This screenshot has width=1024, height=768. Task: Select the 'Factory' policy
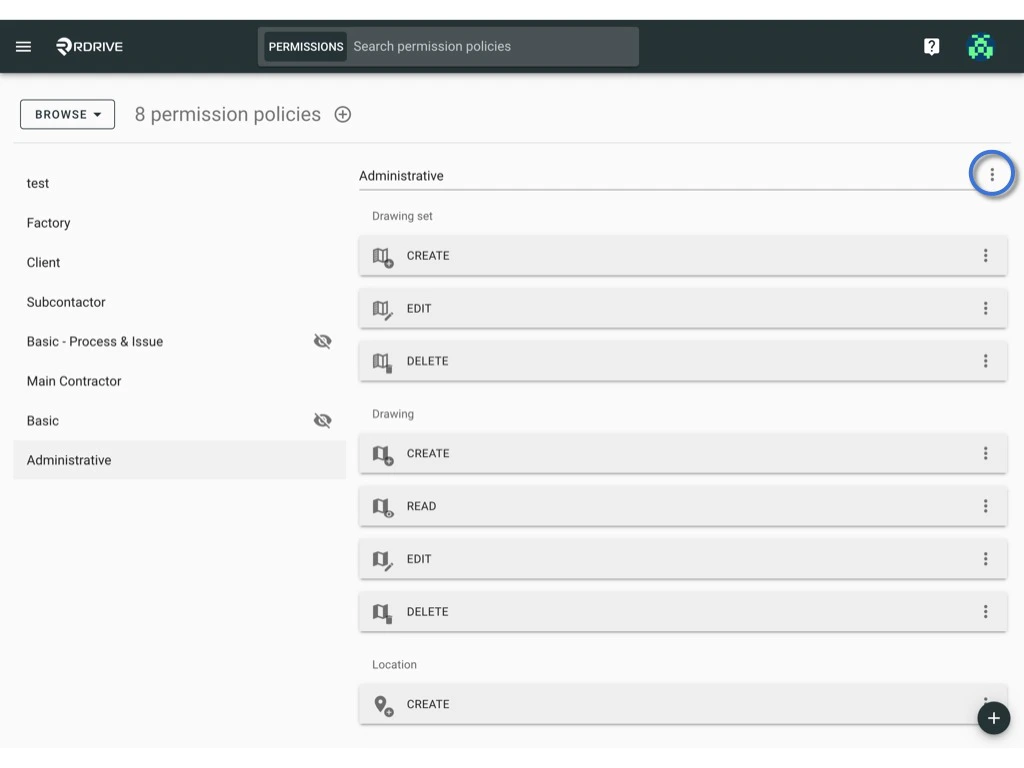tap(48, 222)
